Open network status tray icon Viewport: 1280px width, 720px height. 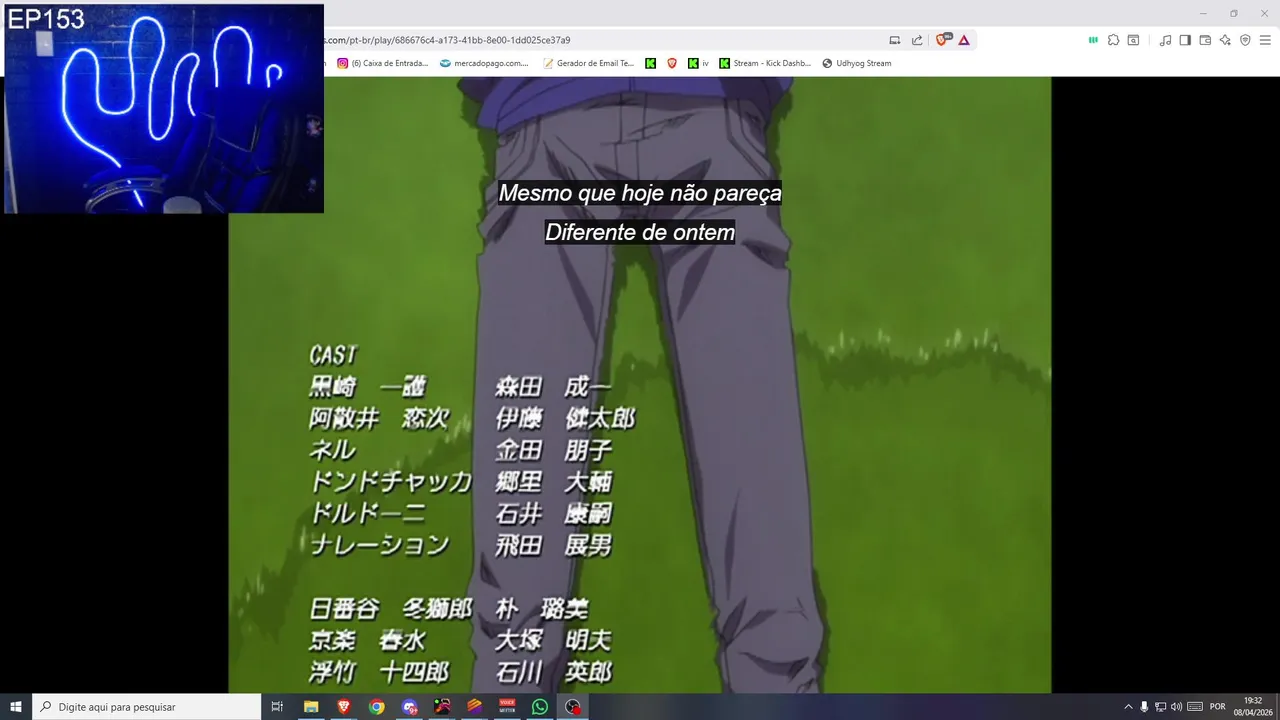[1160, 707]
